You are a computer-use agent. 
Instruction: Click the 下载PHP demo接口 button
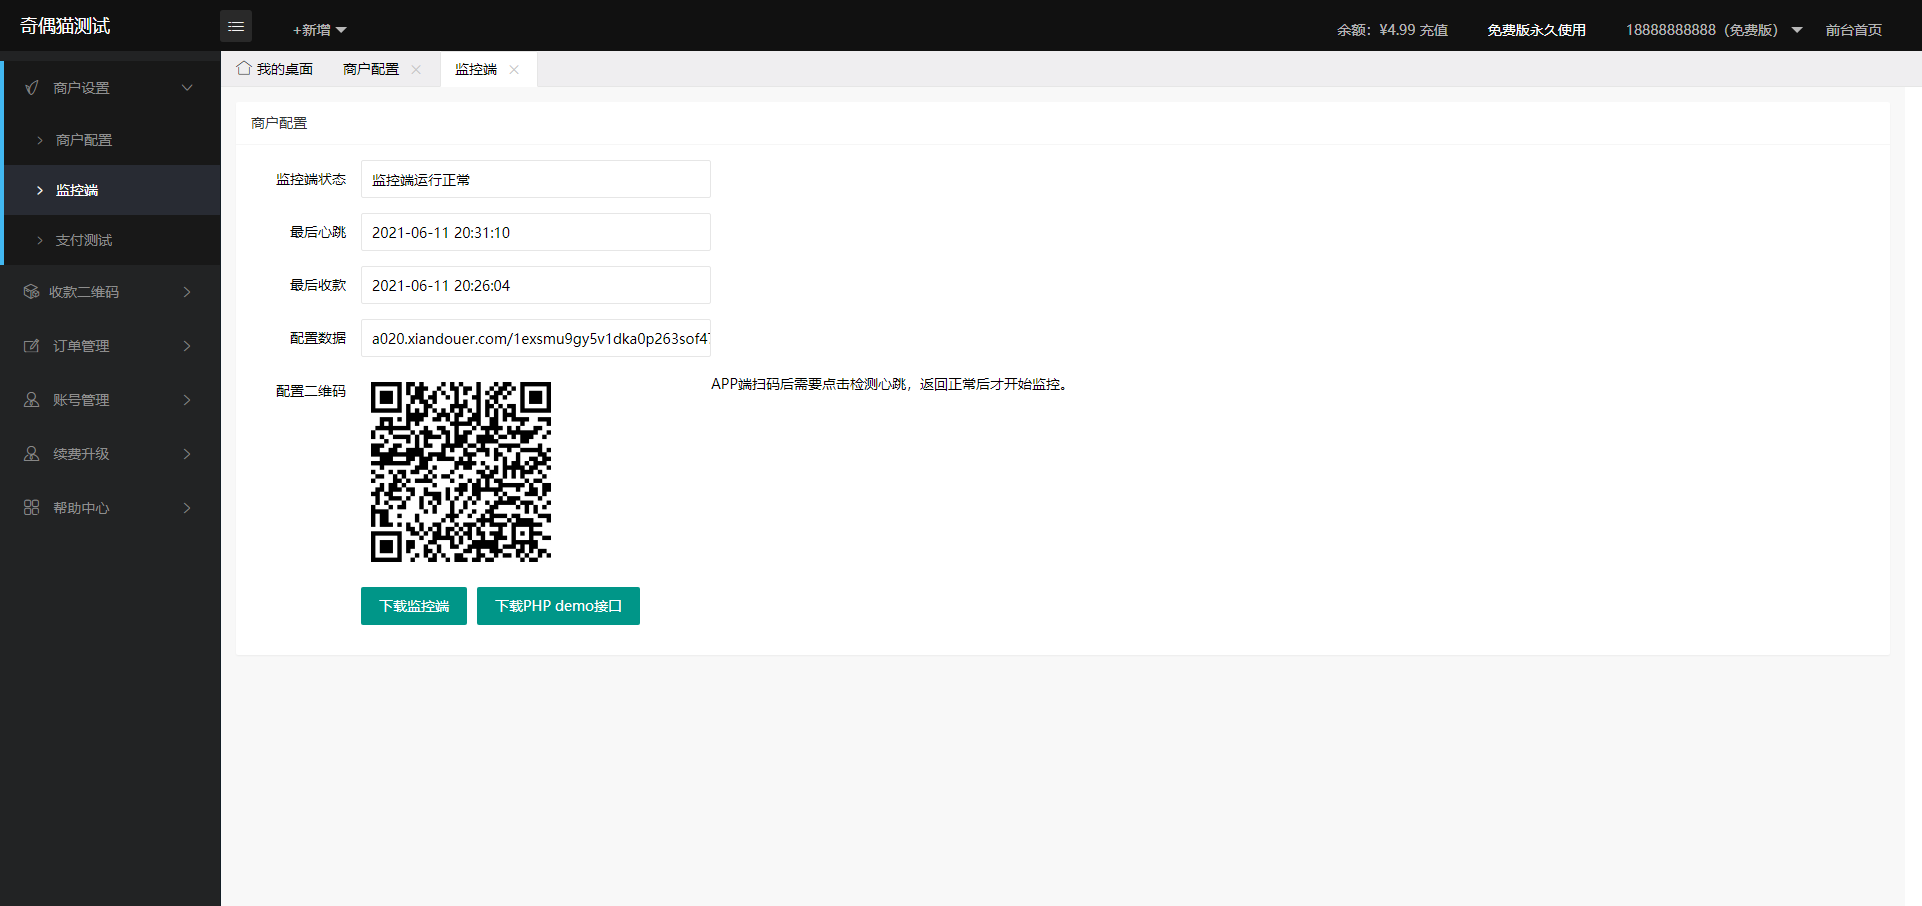pos(558,606)
